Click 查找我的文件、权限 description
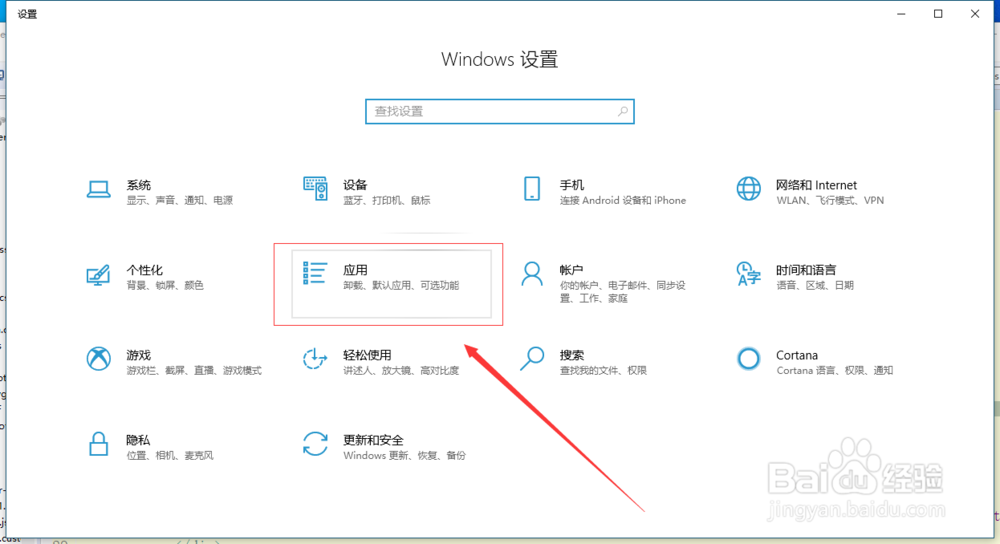1000x544 pixels. pos(603,371)
